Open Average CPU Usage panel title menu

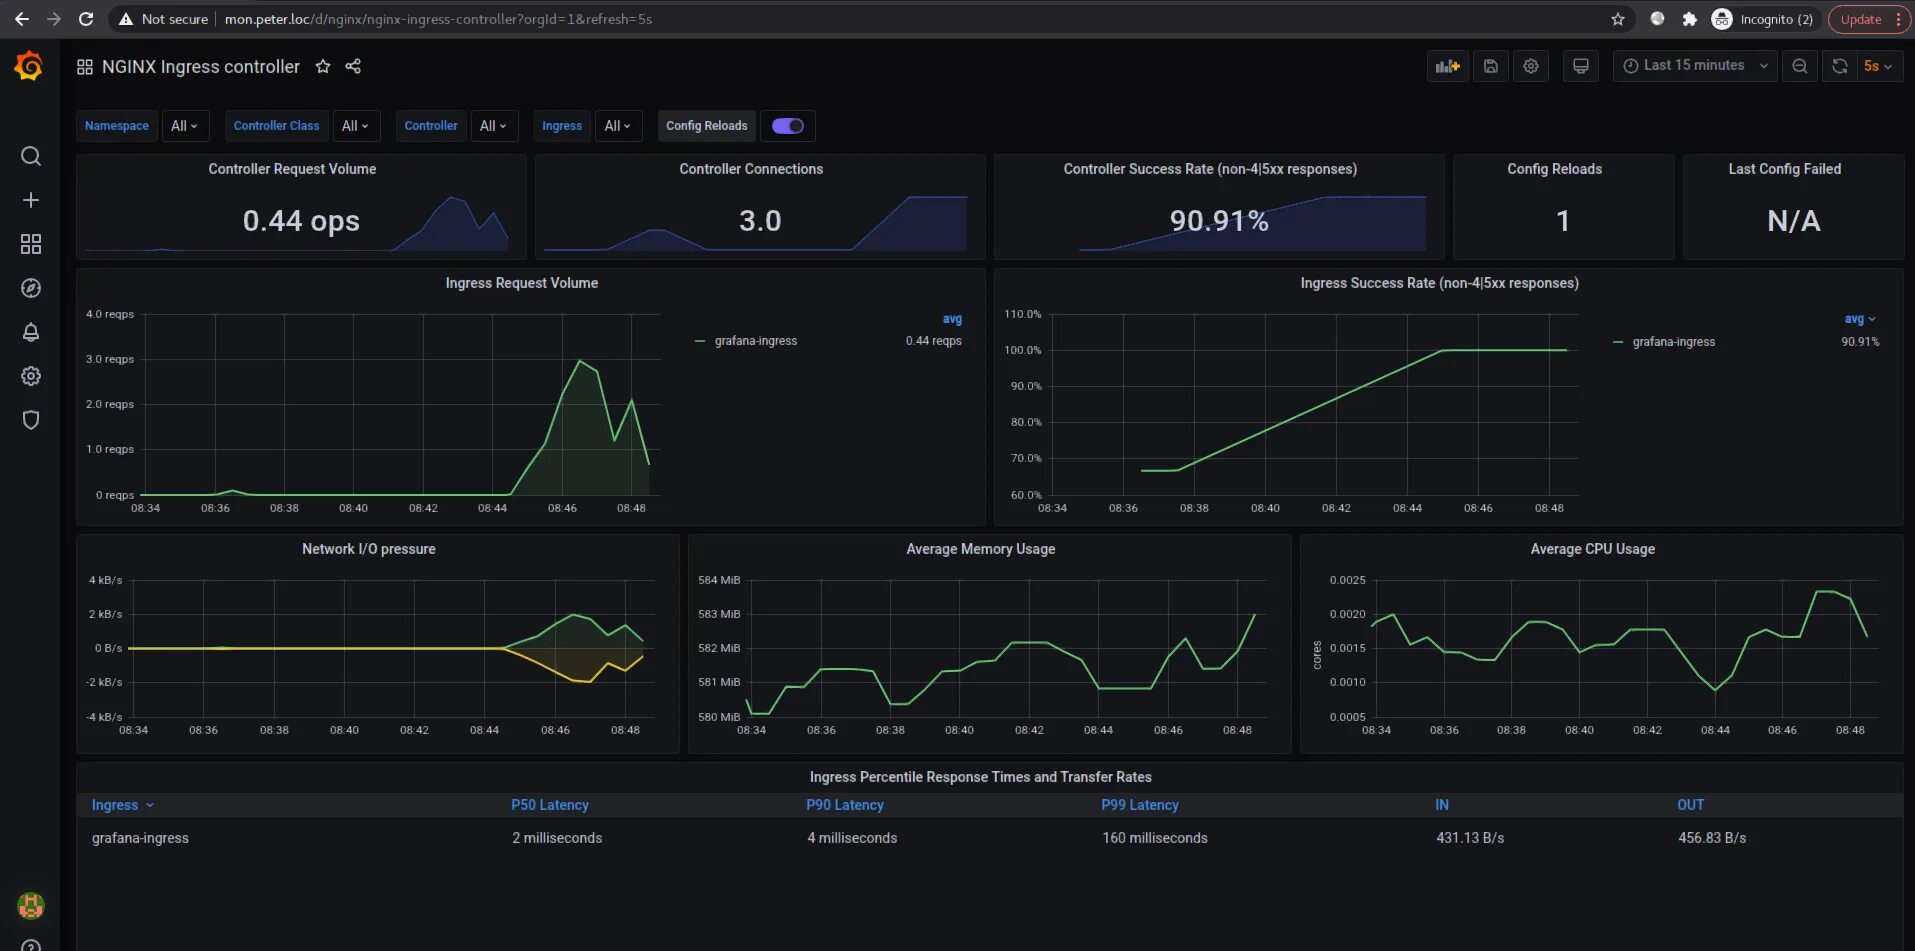[x=1592, y=549]
